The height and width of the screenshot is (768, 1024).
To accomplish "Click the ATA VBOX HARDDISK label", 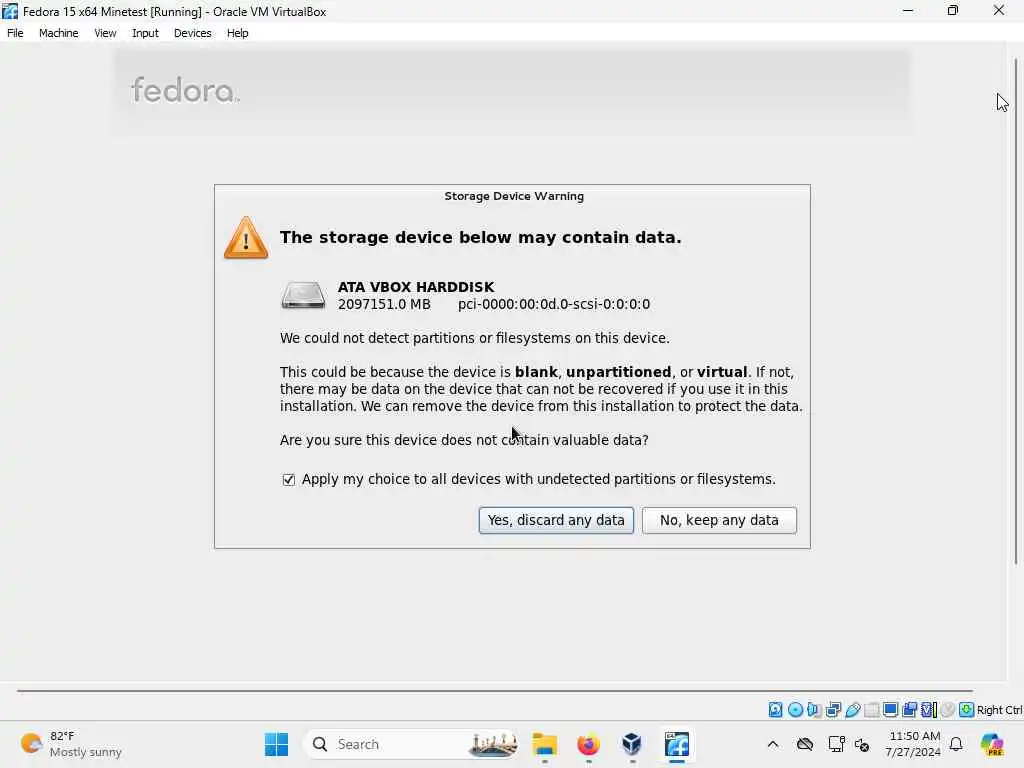I will tap(416, 287).
